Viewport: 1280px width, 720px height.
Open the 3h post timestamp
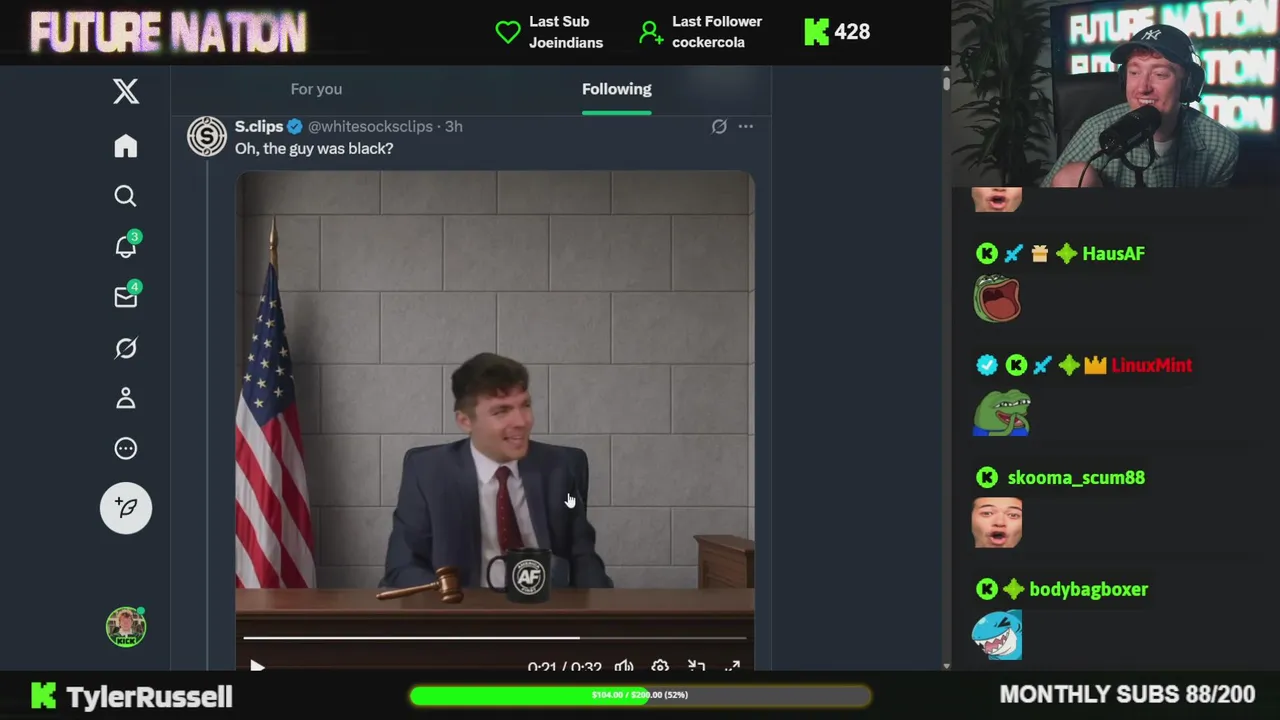pyautogui.click(x=454, y=126)
